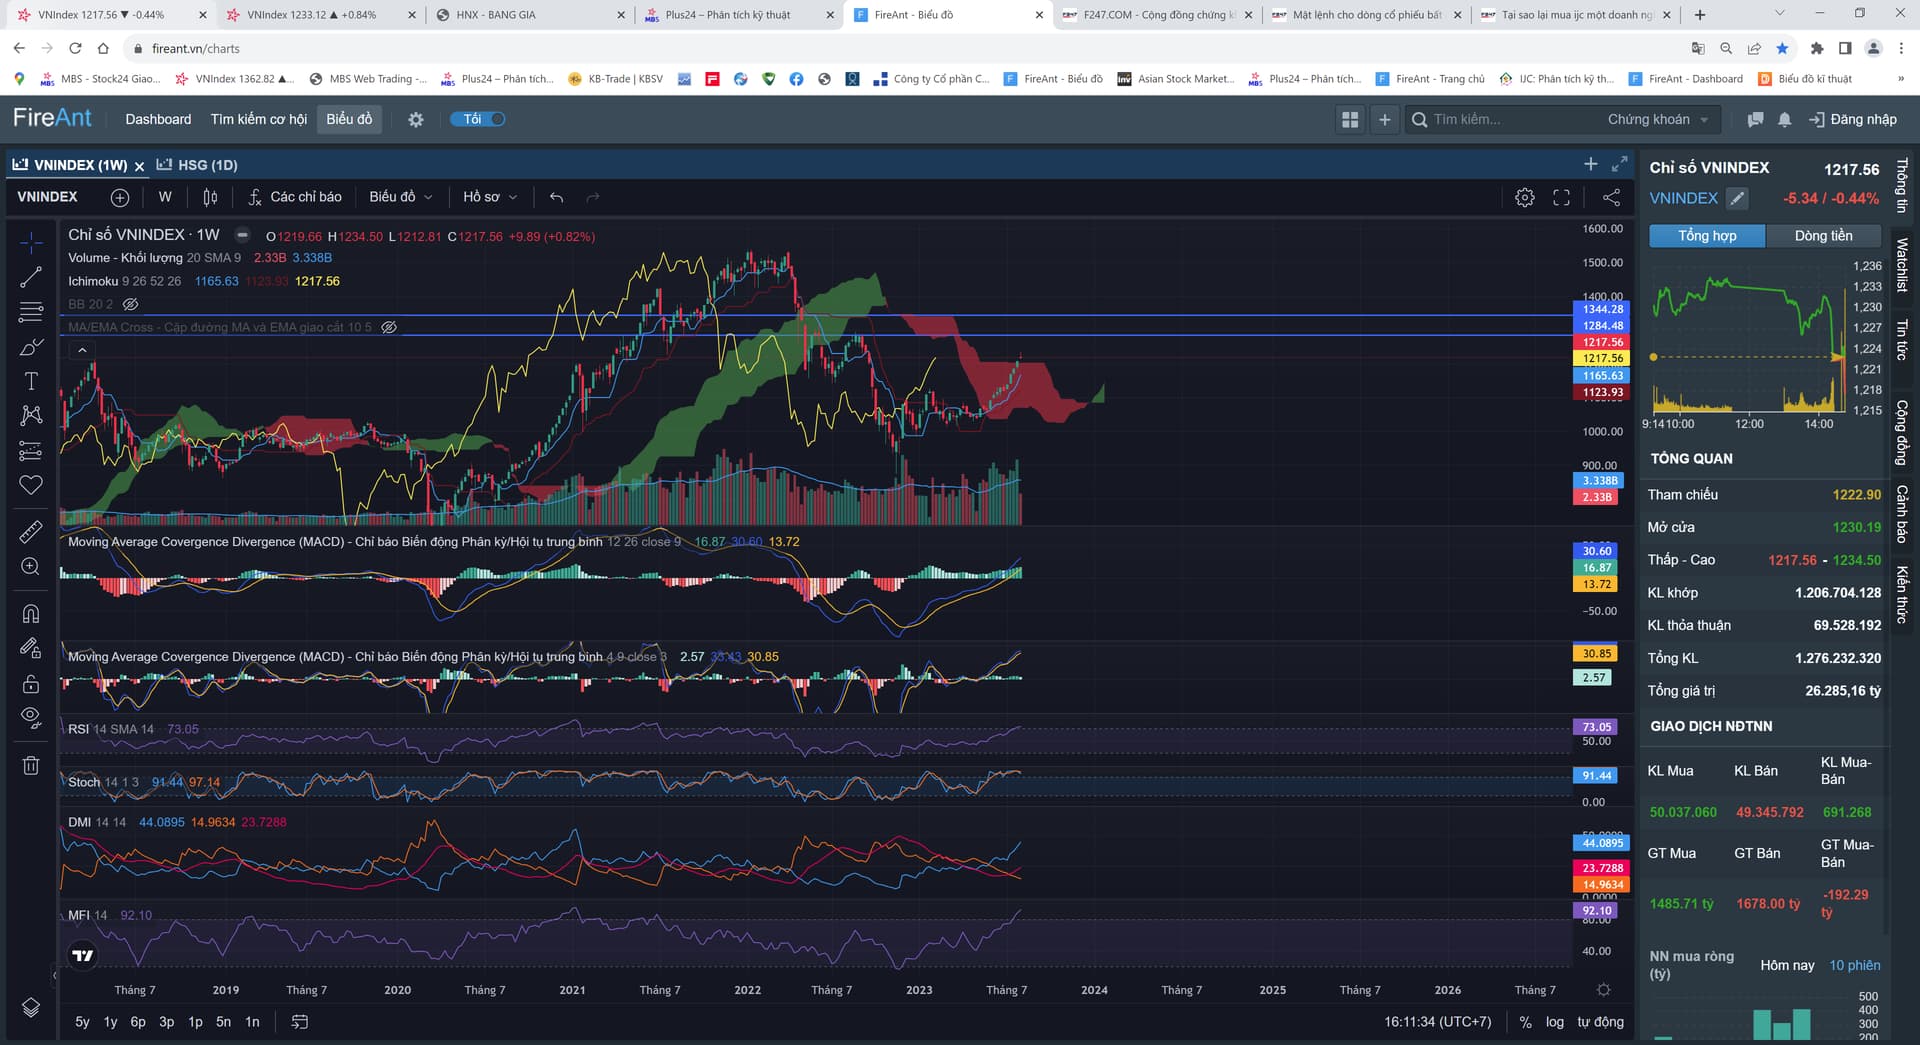
Task: Open the weekly W timeframe selector
Action: [x=165, y=197]
